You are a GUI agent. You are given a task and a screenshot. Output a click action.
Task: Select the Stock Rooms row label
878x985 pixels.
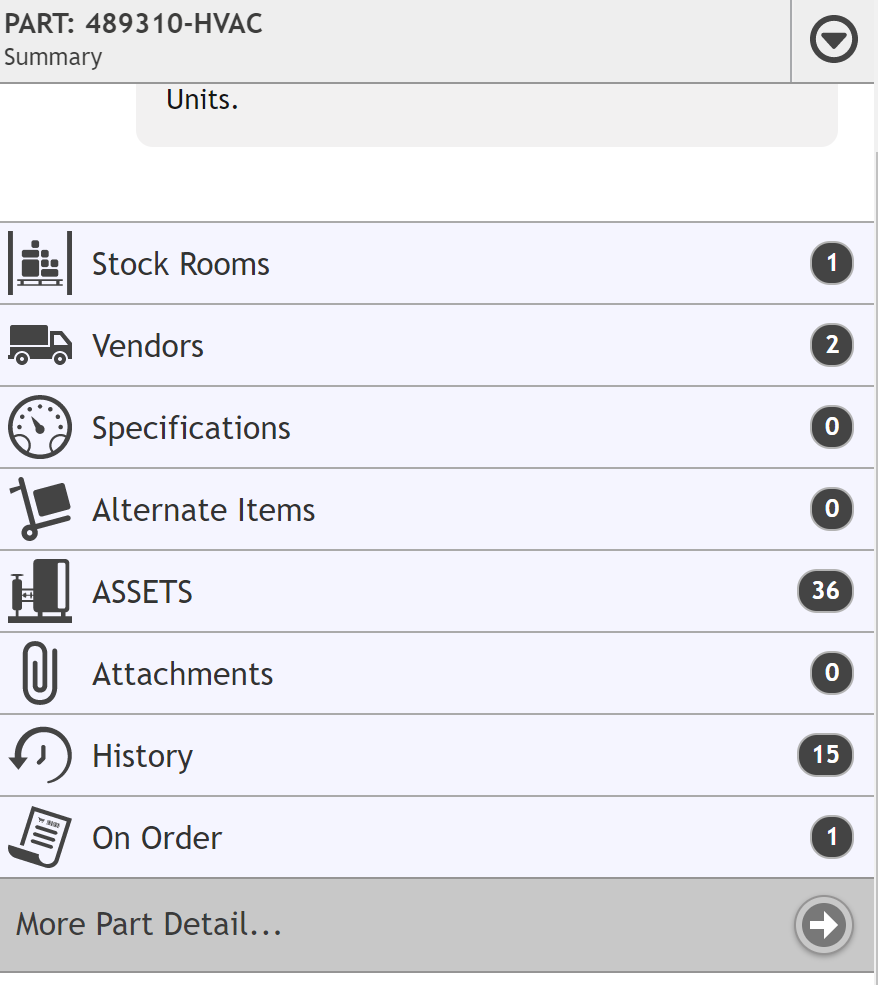(181, 264)
